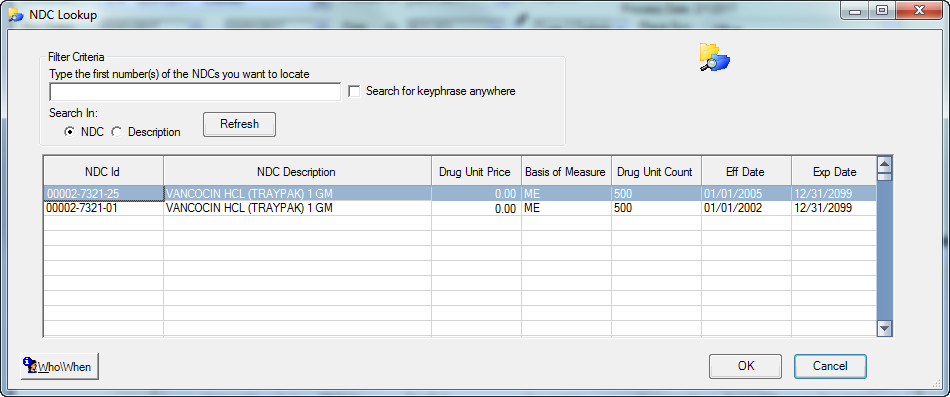Select the NDC radio button
Viewport: 950px width, 397px height.
pos(70,132)
